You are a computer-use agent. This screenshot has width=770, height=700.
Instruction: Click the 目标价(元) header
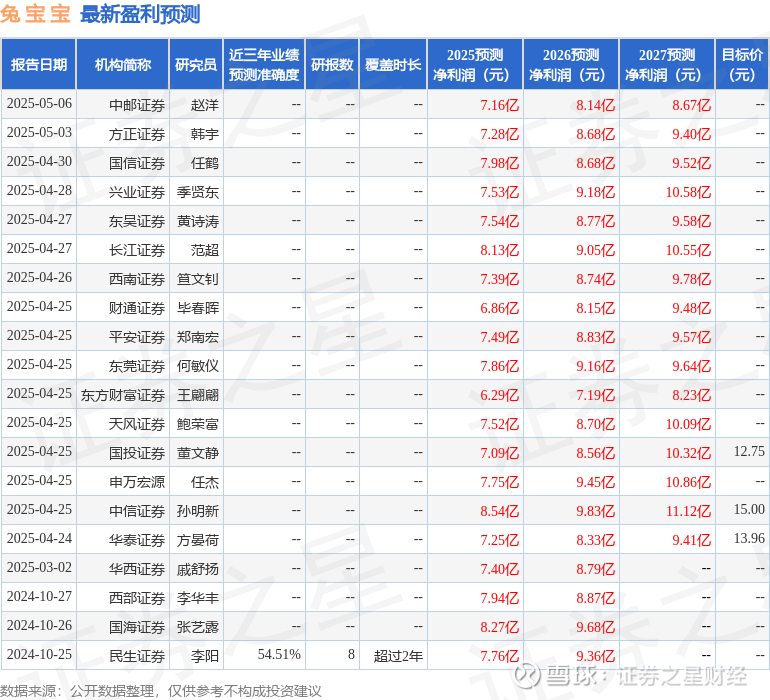742,64
